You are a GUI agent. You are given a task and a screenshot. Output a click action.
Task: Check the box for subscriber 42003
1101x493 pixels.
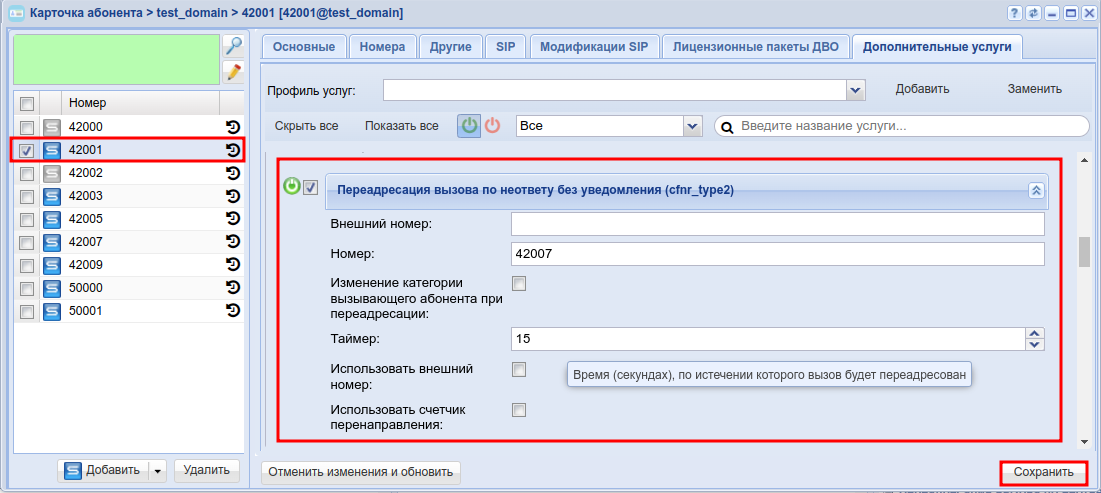[x=27, y=197]
